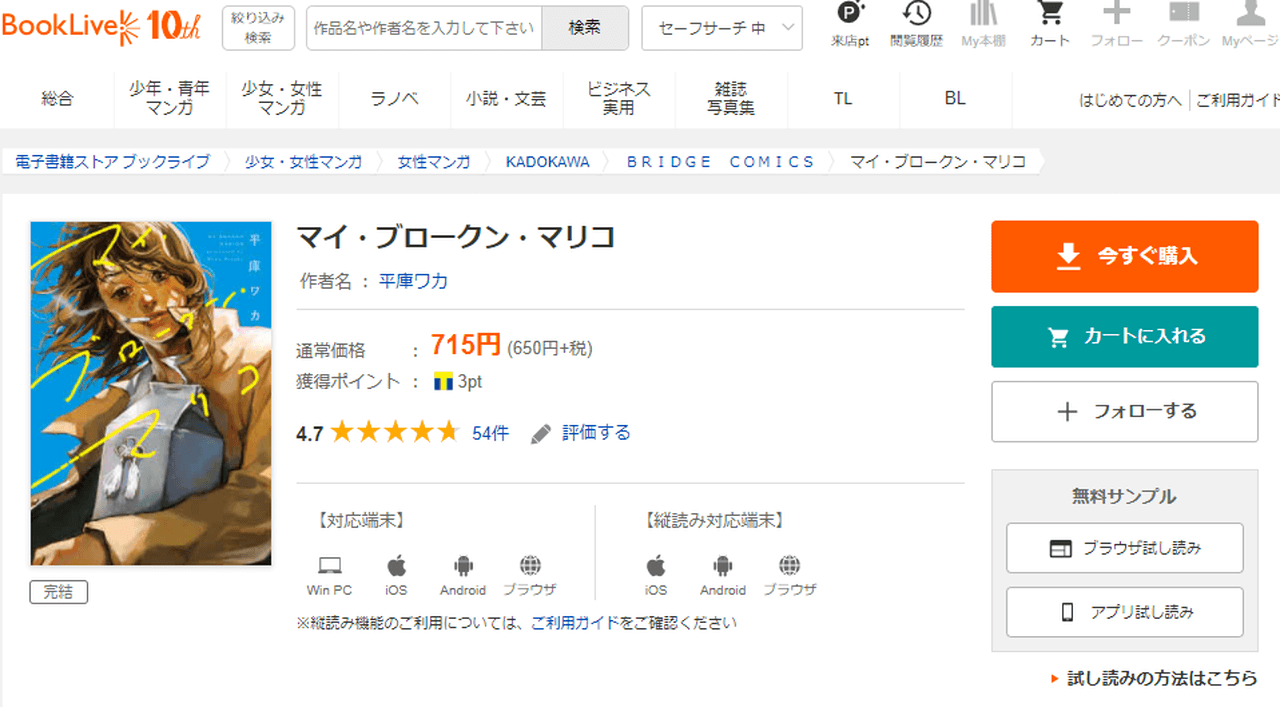
Task: Follow the title with フォローする button
Action: click(x=1124, y=411)
